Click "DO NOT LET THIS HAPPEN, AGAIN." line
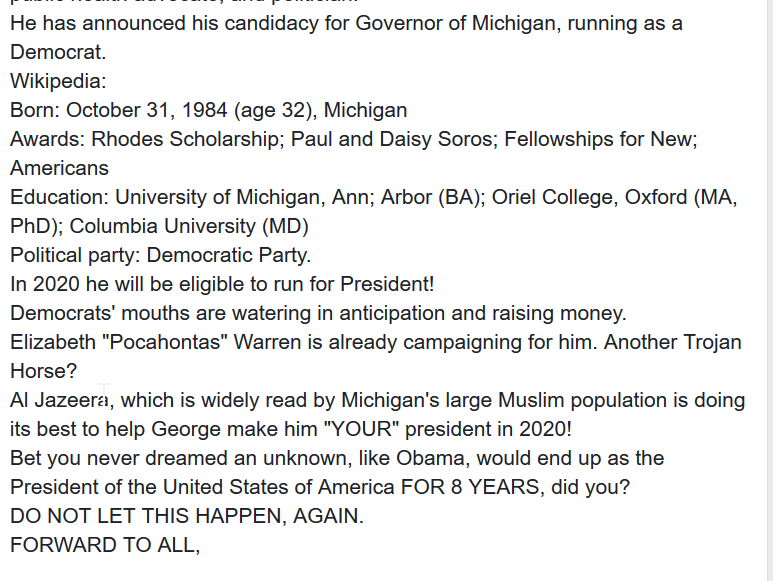773x581 pixels. click(x=187, y=517)
